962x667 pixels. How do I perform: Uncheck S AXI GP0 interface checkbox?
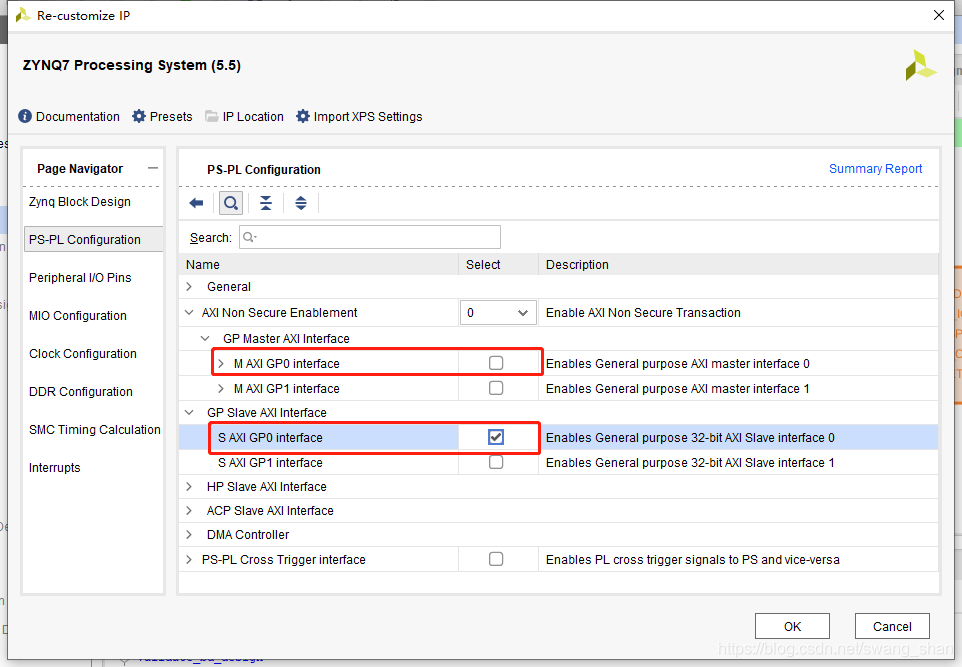496,437
